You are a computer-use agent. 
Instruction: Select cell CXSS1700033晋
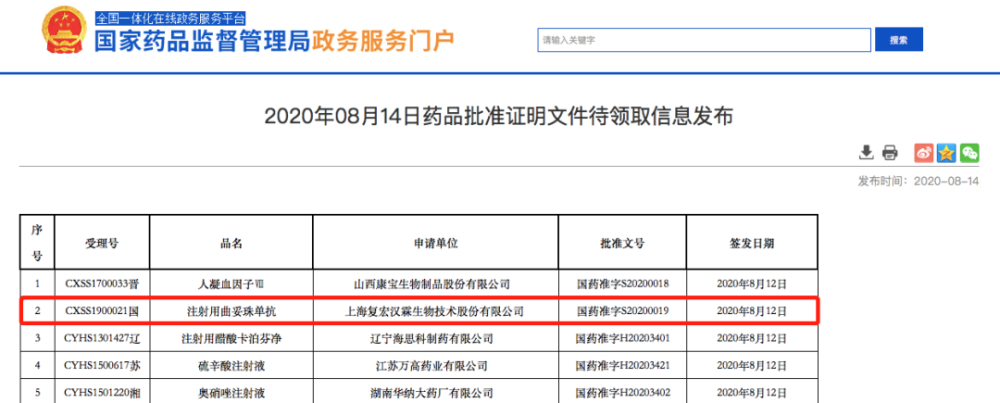point(102,284)
